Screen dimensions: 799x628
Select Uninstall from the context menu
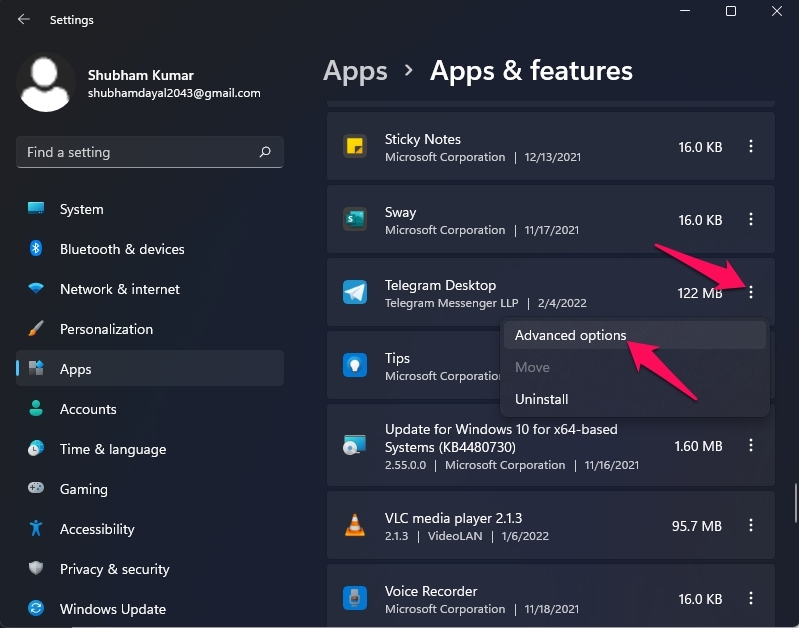[x=634, y=399]
